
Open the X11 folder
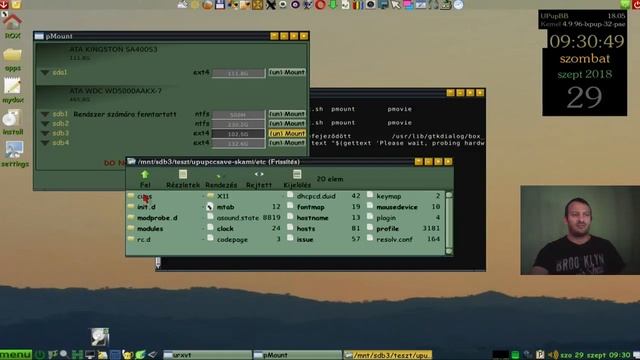click(x=223, y=196)
